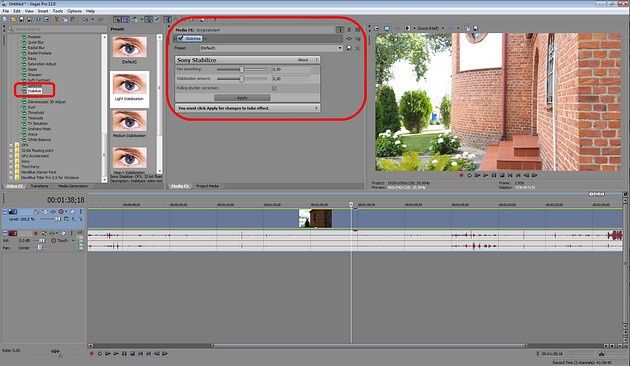630x366 pixels.
Task: Select the Unsharp Mask effect
Action: [39, 129]
